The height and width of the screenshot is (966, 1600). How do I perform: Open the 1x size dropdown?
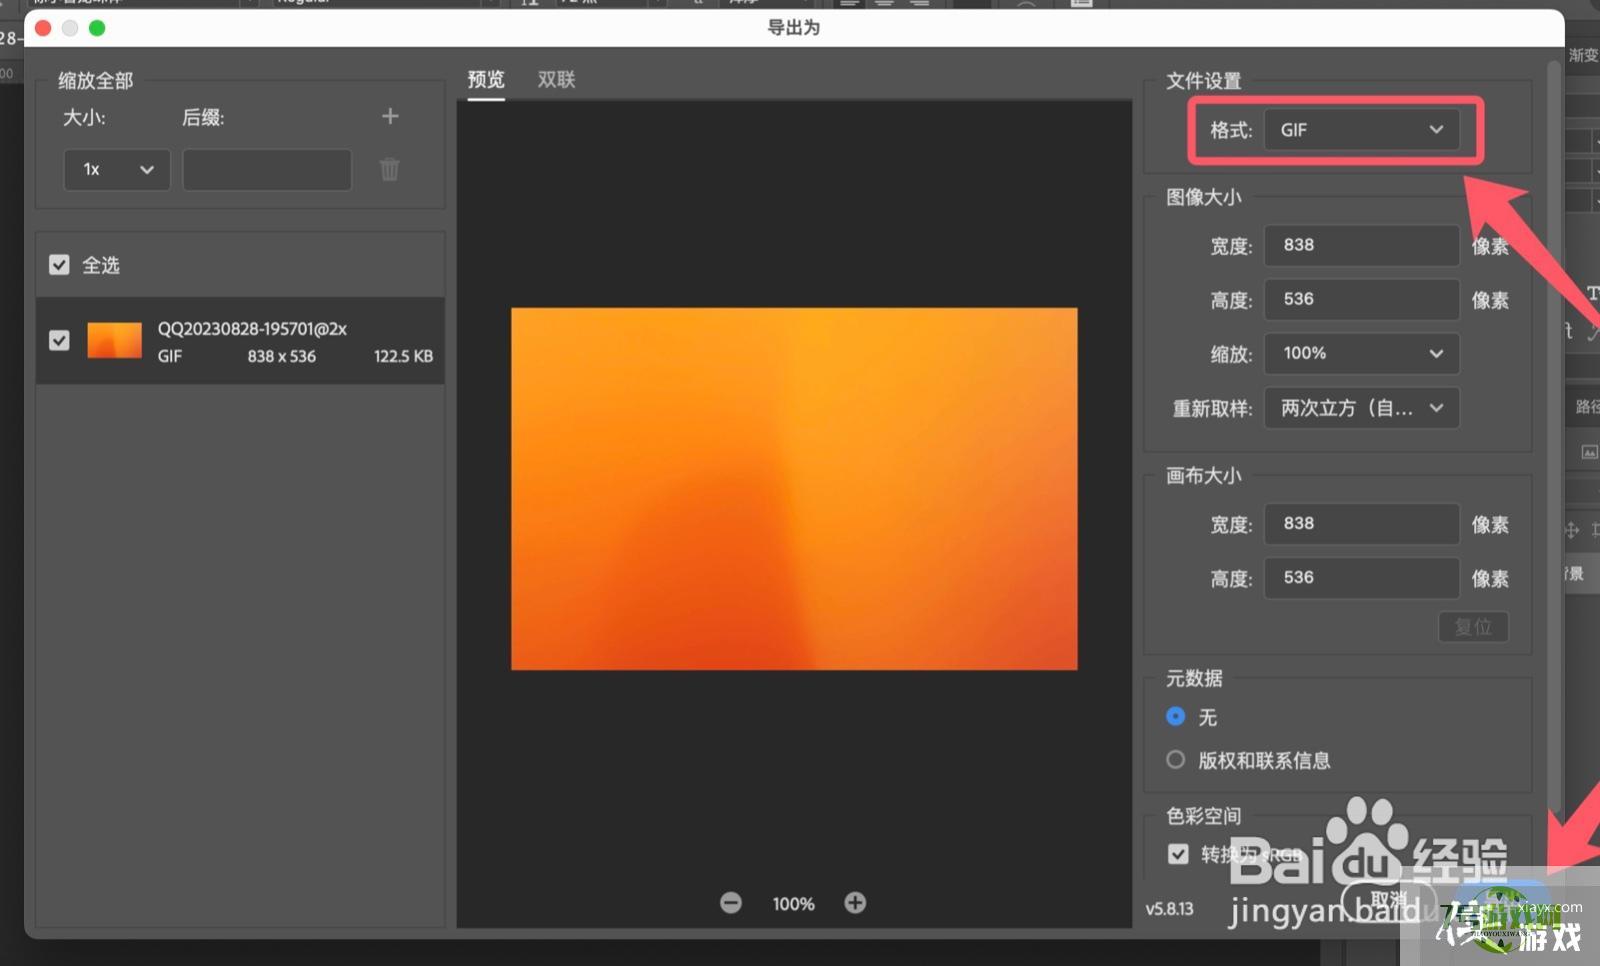(x=117, y=169)
